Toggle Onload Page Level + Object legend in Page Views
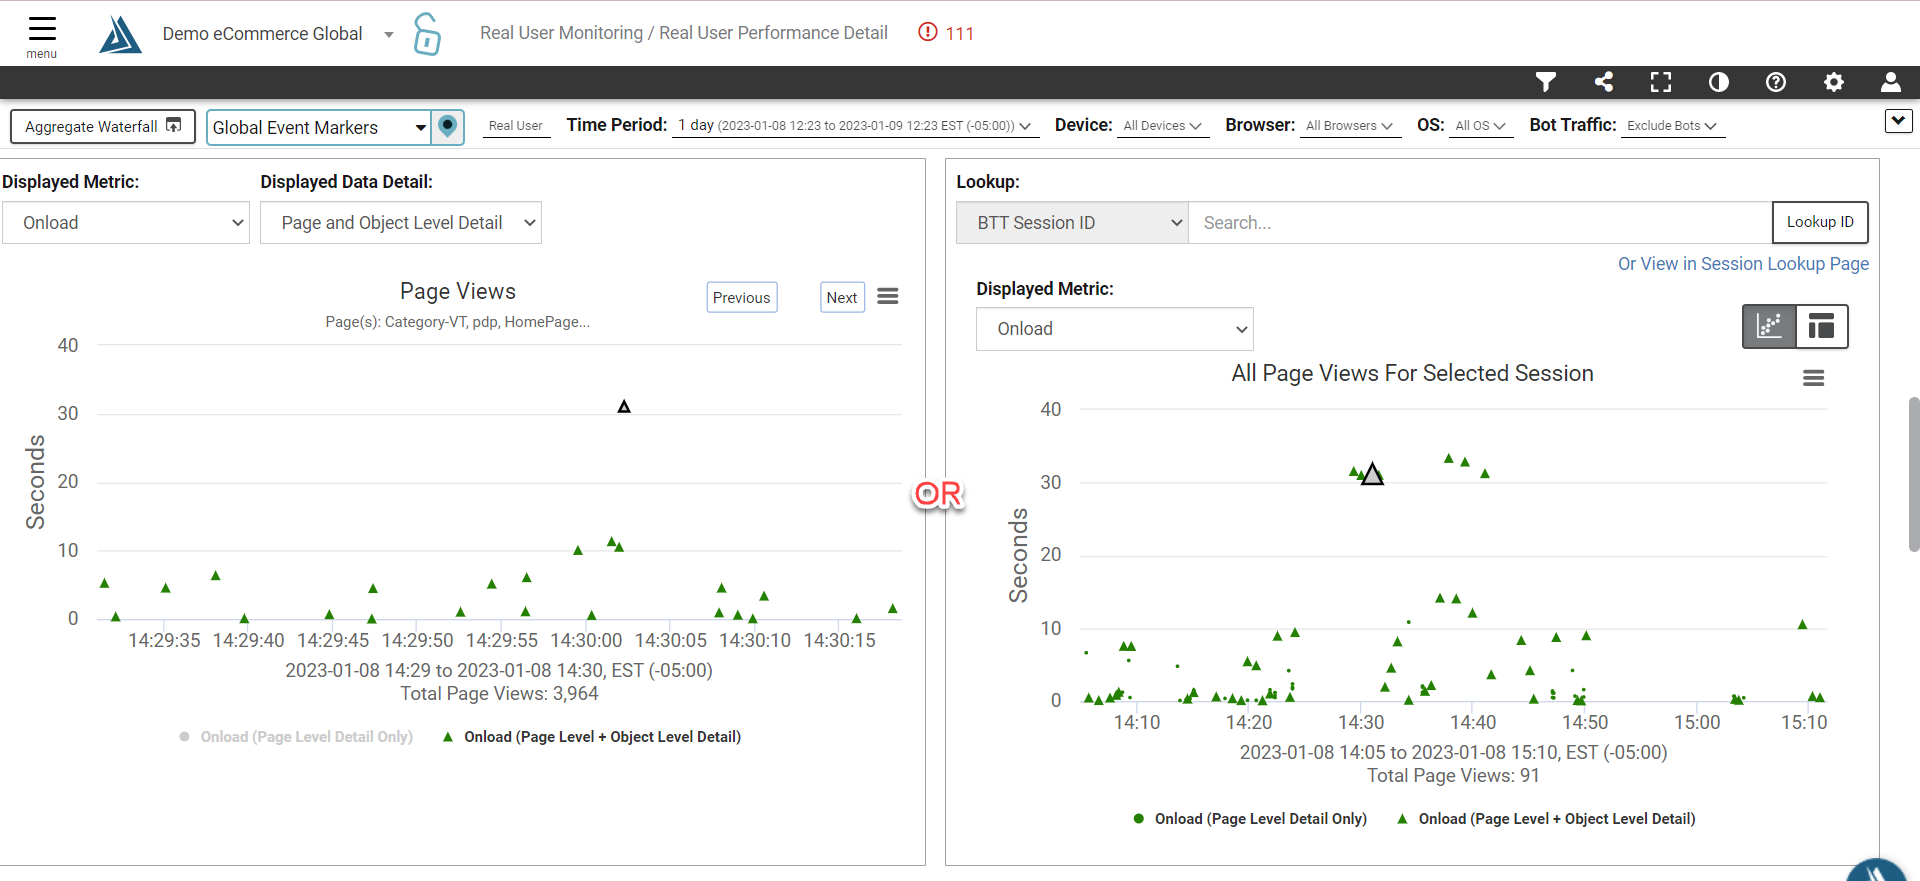 pyautogui.click(x=592, y=737)
